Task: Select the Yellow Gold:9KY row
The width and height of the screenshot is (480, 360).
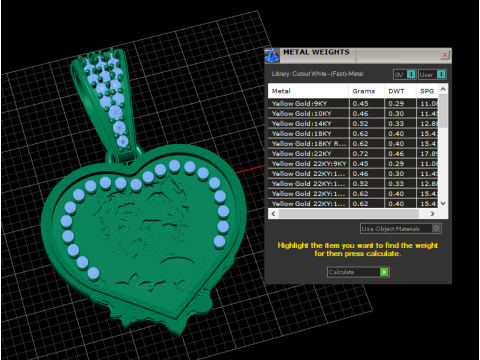Action: click(353, 103)
